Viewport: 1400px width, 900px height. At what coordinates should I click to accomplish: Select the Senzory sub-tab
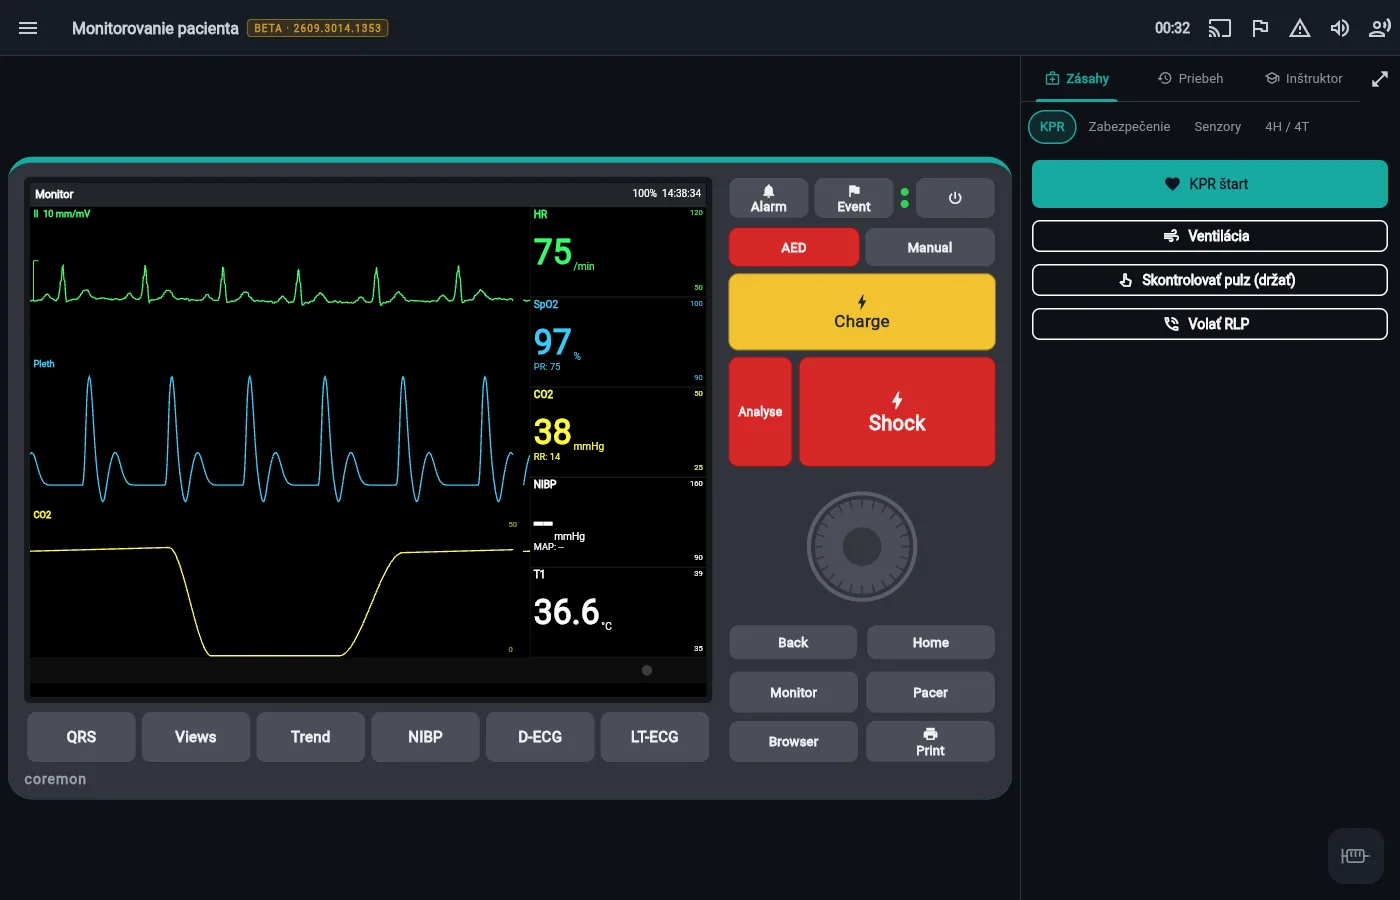pyautogui.click(x=1217, y=127)
